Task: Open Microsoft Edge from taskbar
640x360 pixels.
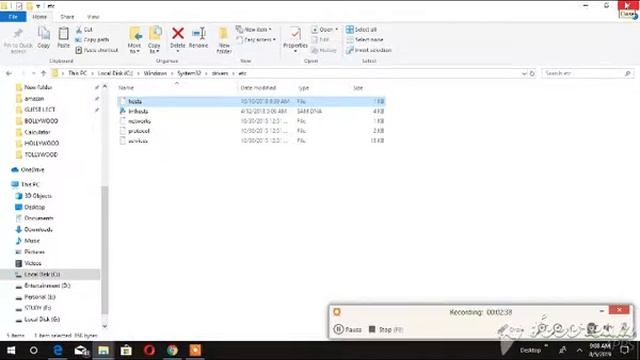Action: (x=58, y=350)
